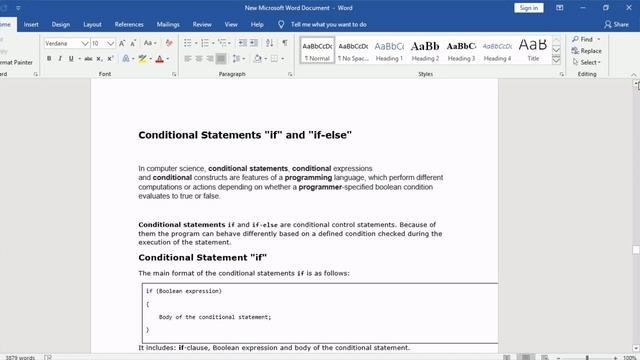Viewport: 640px width, 360px height.
Task: Shrink font size with the smaller A icon
Action: 133,43
